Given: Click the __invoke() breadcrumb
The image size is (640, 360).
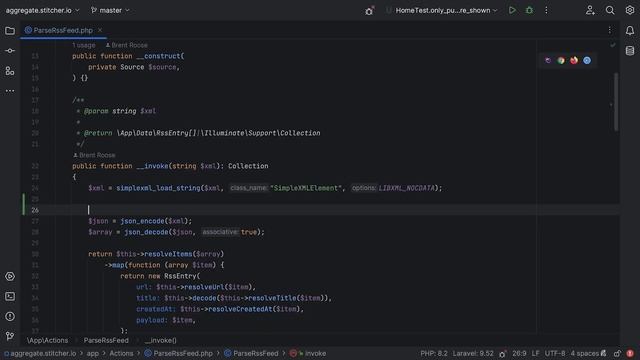Looking at the screenshot, I should coord(160,340).
